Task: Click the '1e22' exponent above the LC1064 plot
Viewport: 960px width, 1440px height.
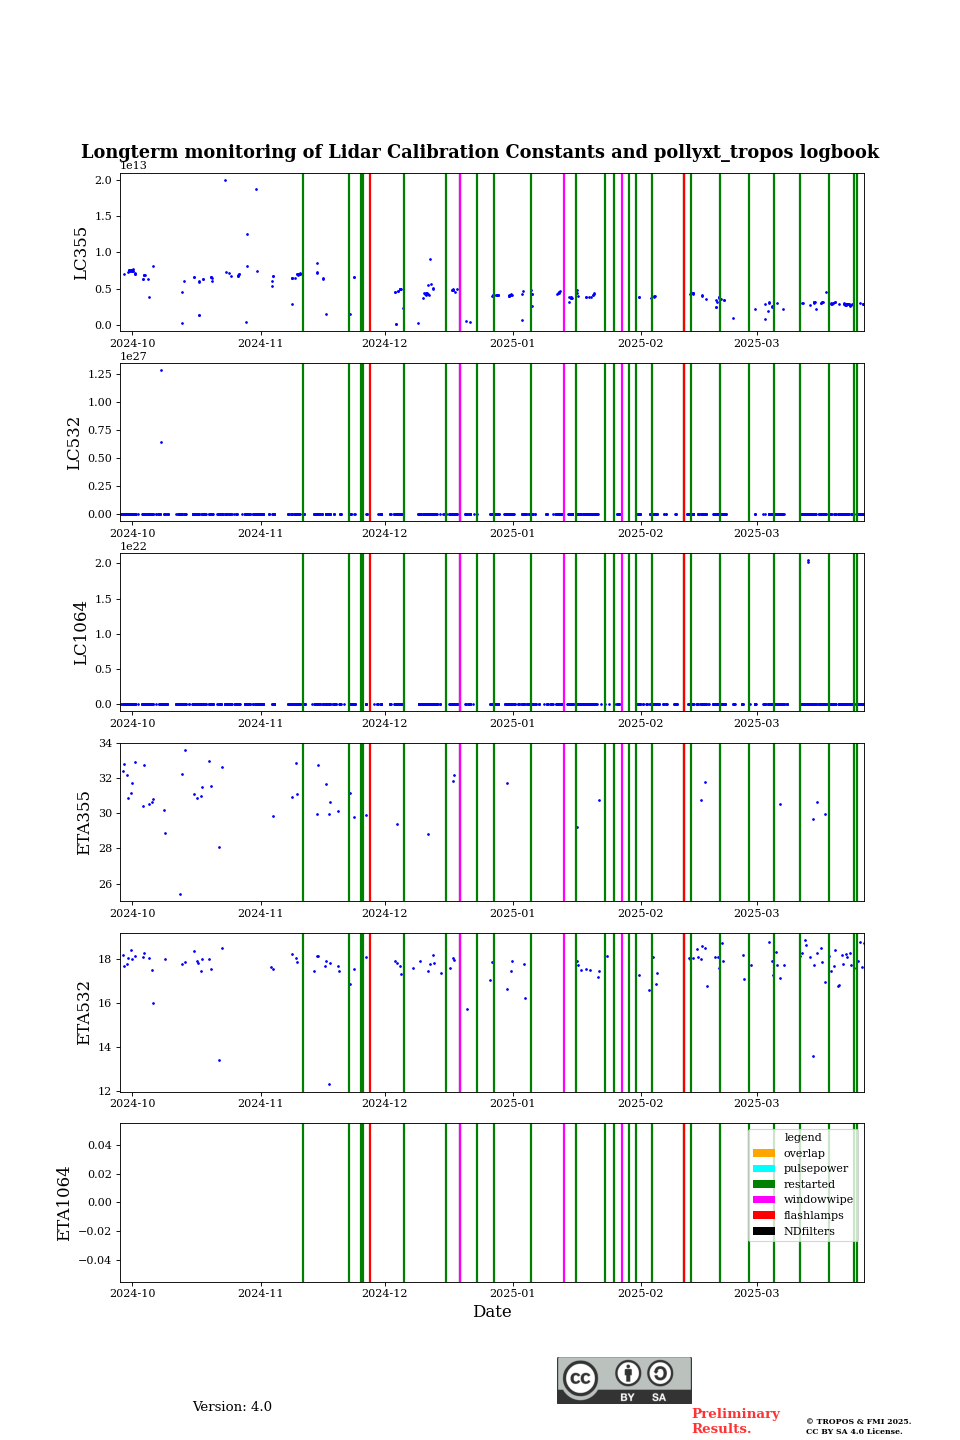Action: pos(134,546)
